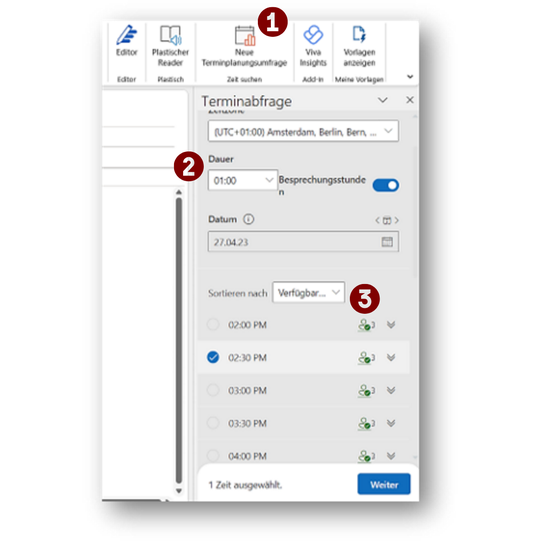
Task: Click Datum info icon
Action: click(x=248, y=219)
